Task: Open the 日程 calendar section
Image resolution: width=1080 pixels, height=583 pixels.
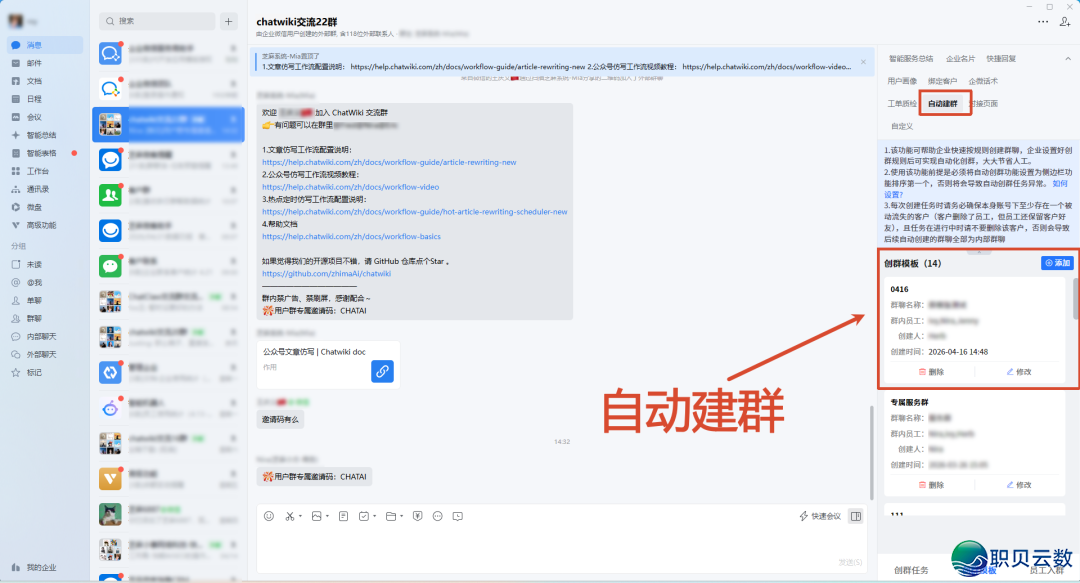Action: (x=34, y=99)
